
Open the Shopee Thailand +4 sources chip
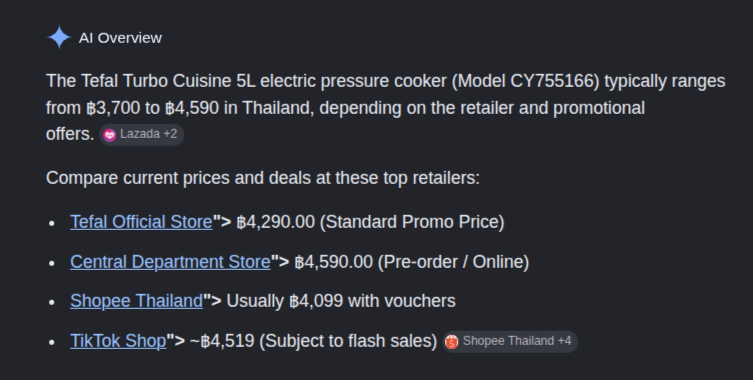pyautogui.click(x=510, y=342)
